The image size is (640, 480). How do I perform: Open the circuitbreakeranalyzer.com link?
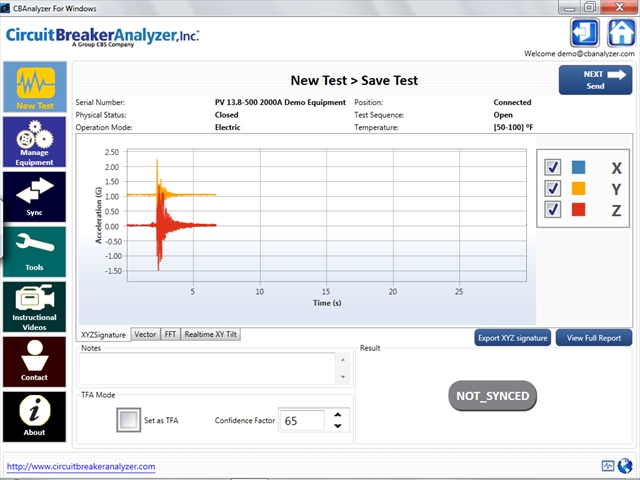81,467
